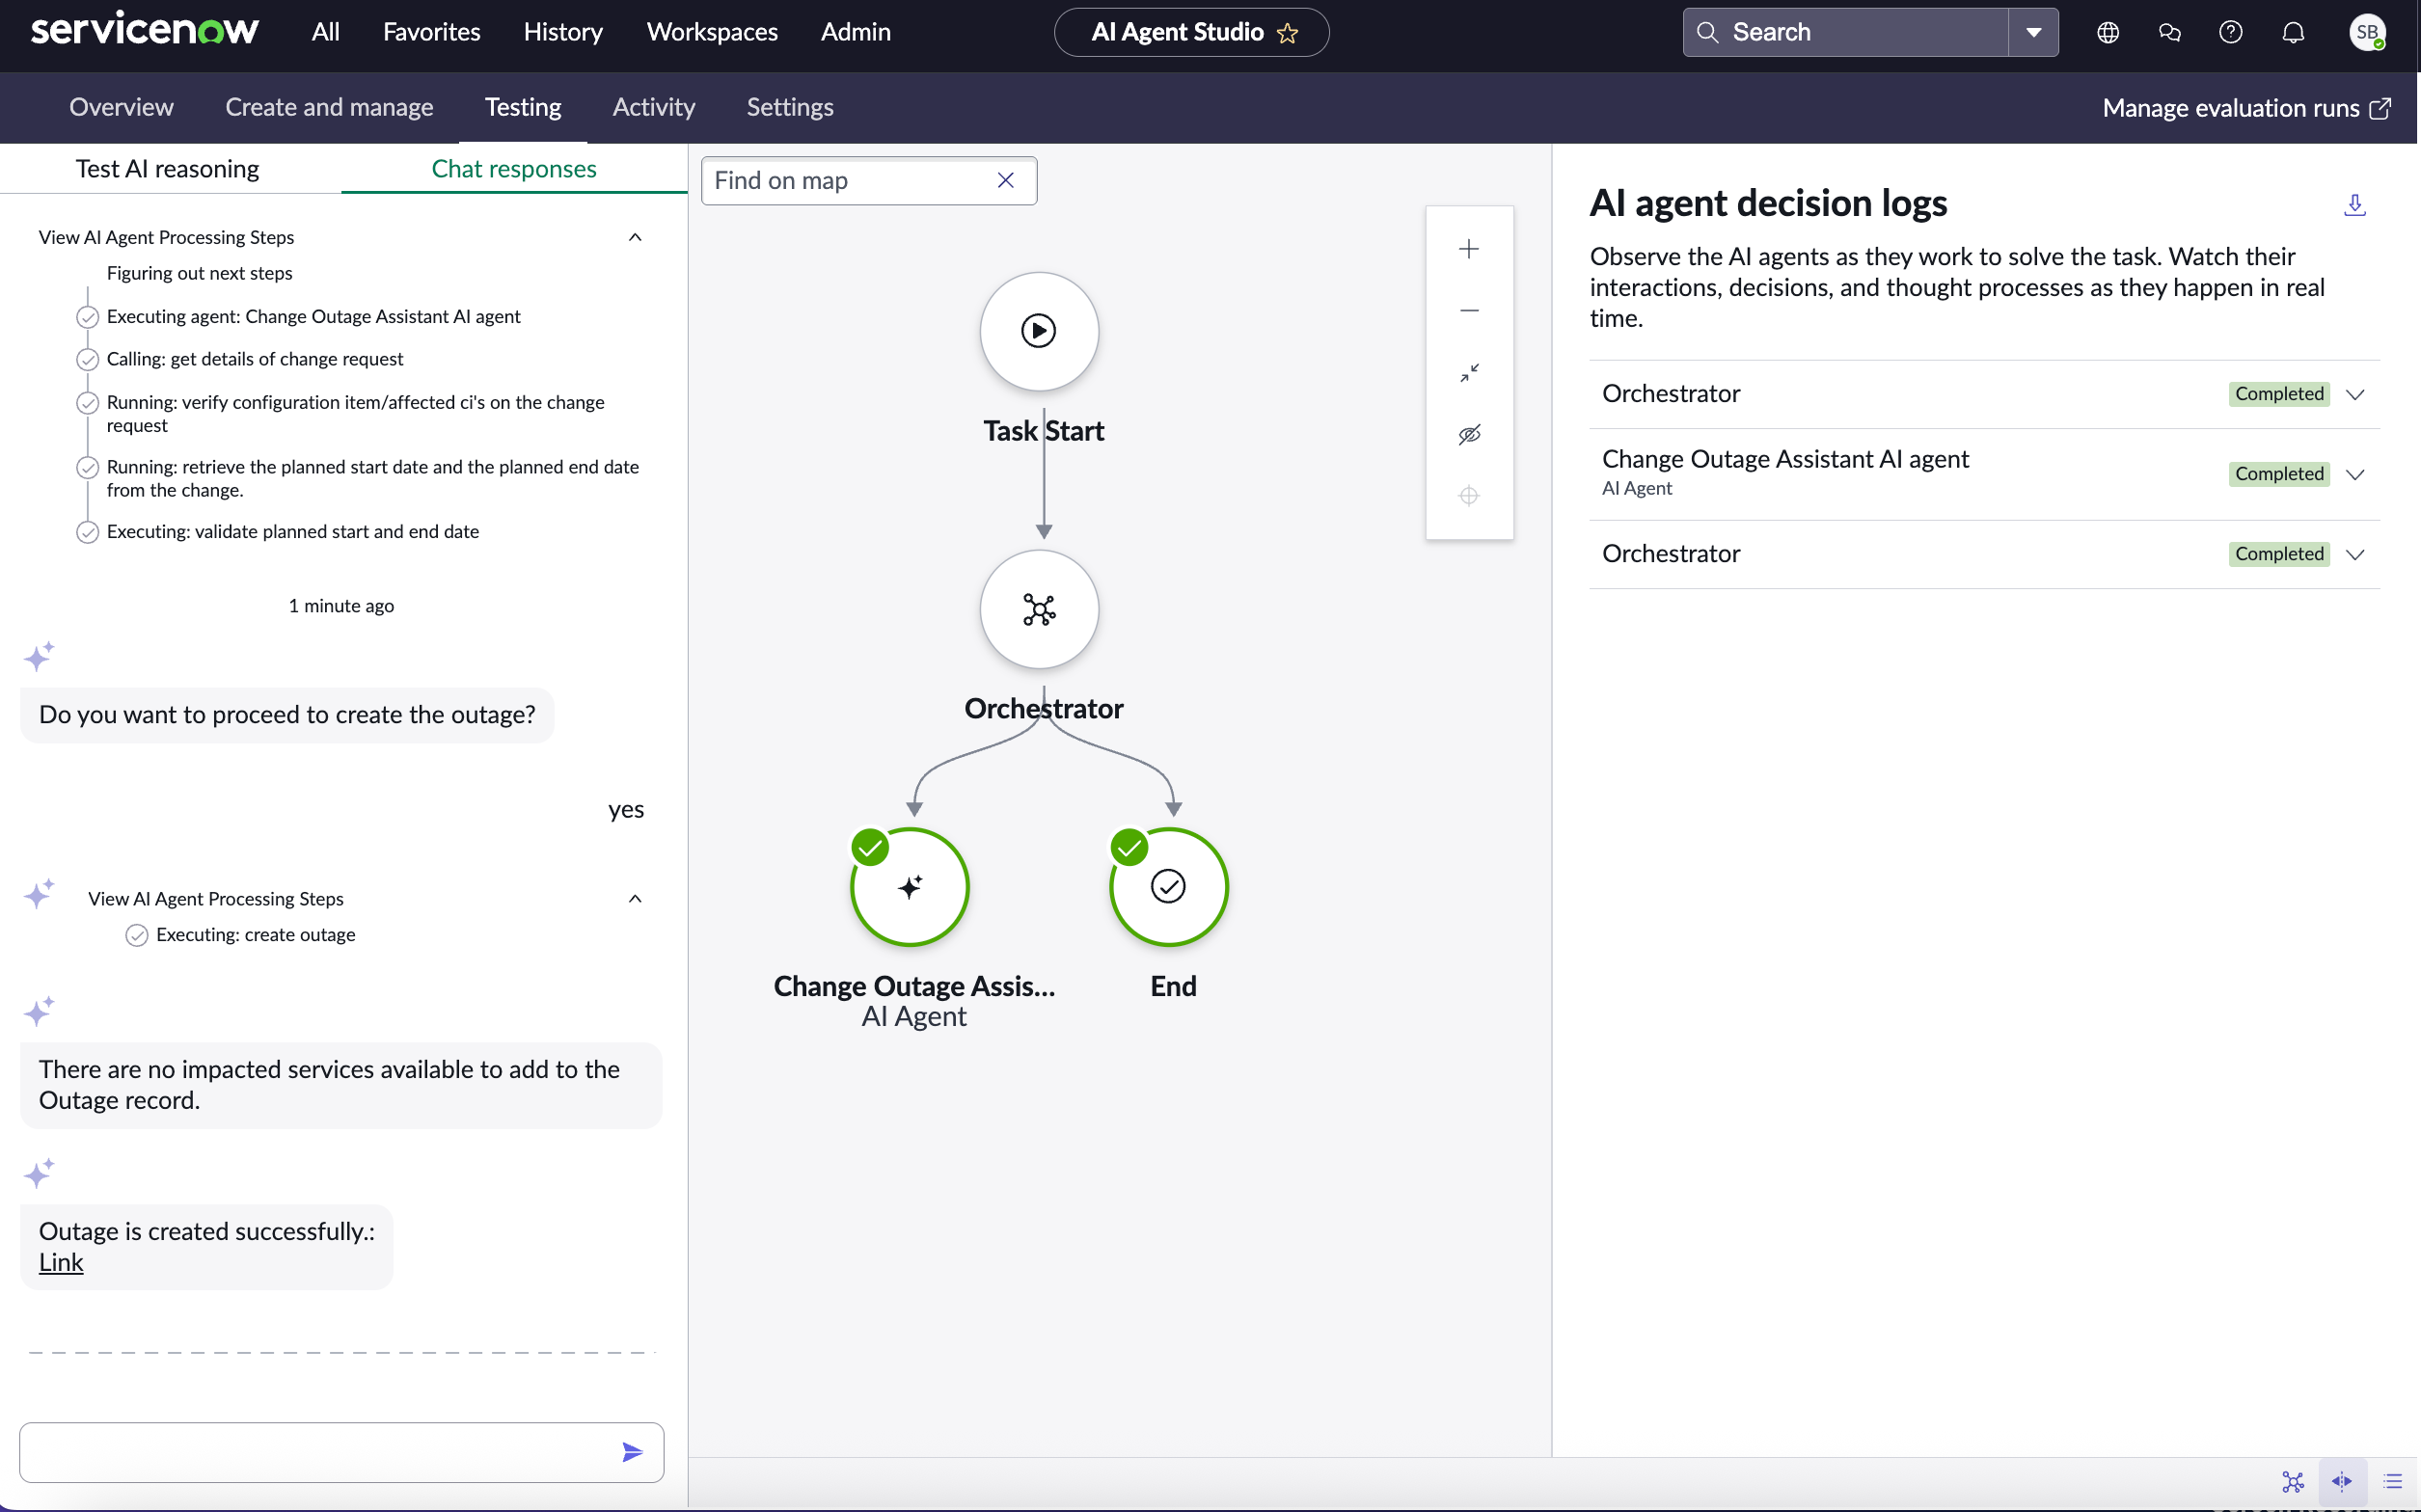Go to the Overview tab
The image size is (2421, 1512).
coord(121,107)
